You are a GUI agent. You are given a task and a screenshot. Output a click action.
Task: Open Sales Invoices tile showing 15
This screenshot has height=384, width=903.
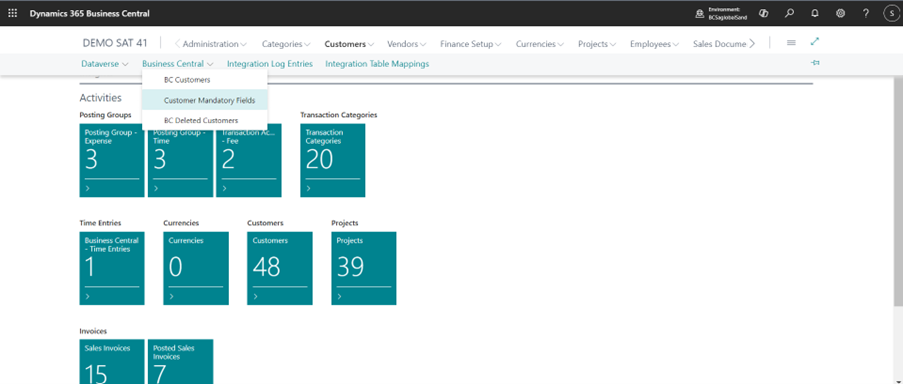click(x=112, y=362)
